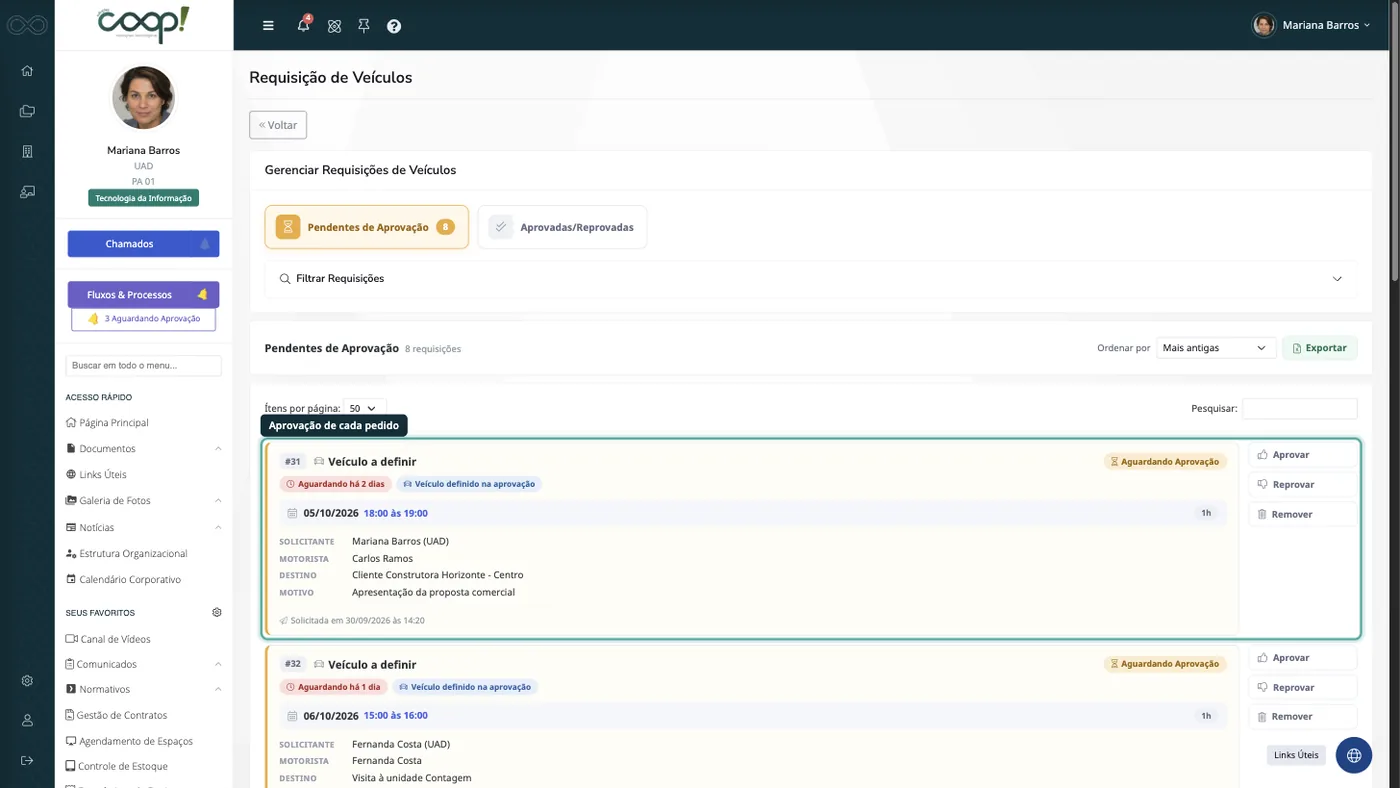Image resolution: width=1400 pixels, height=788 pixels.
Task: Open Mariana Barros user dropdown
Action: coord(1311,25)
